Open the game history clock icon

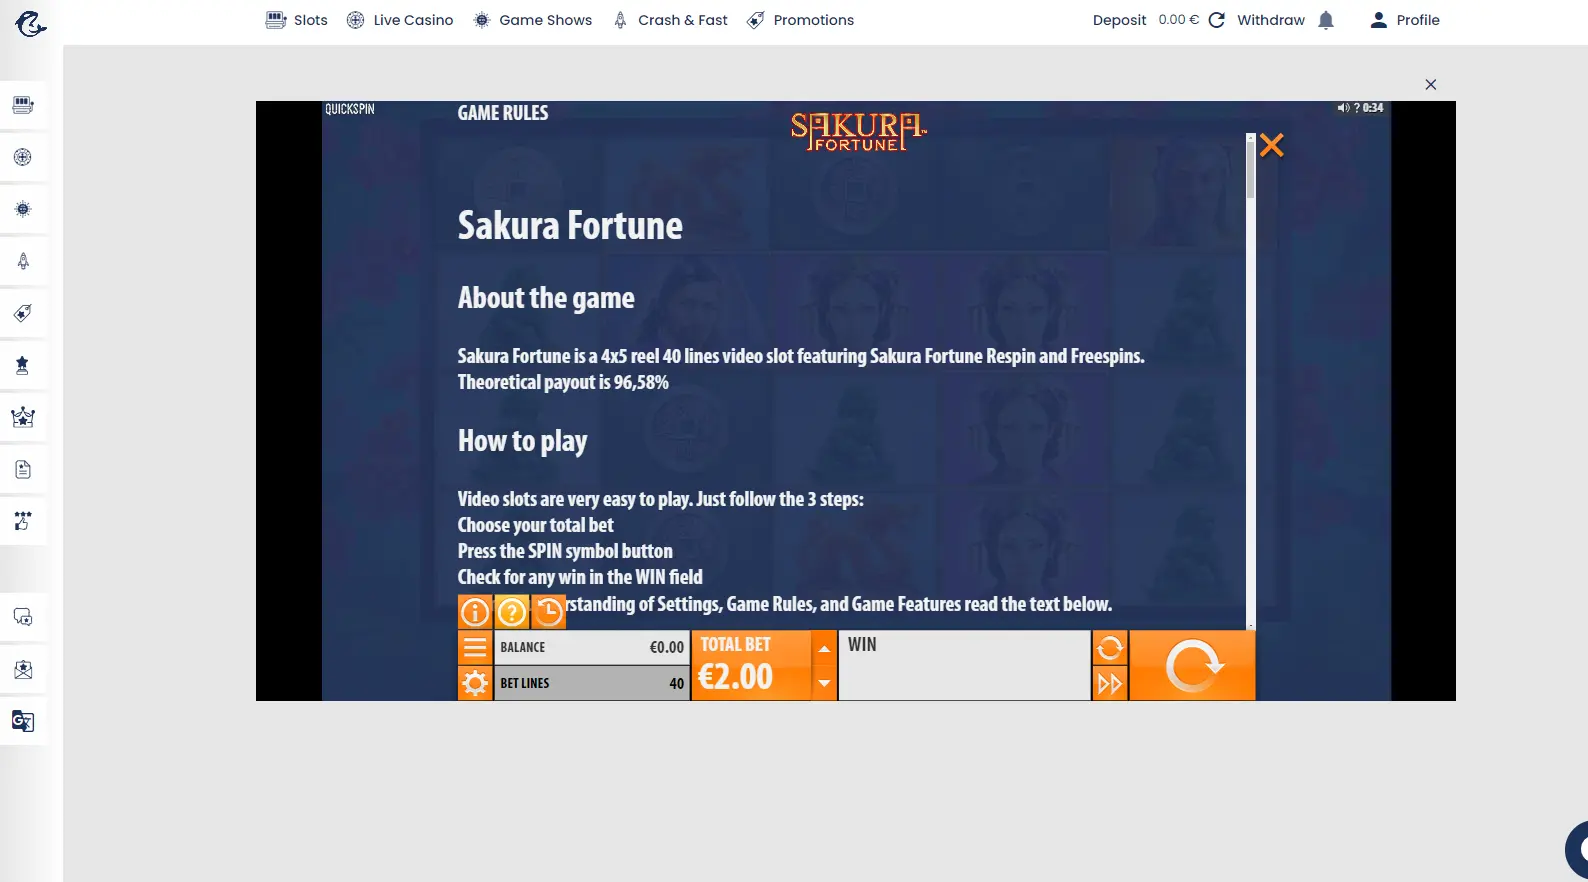[x=549, y=612]
